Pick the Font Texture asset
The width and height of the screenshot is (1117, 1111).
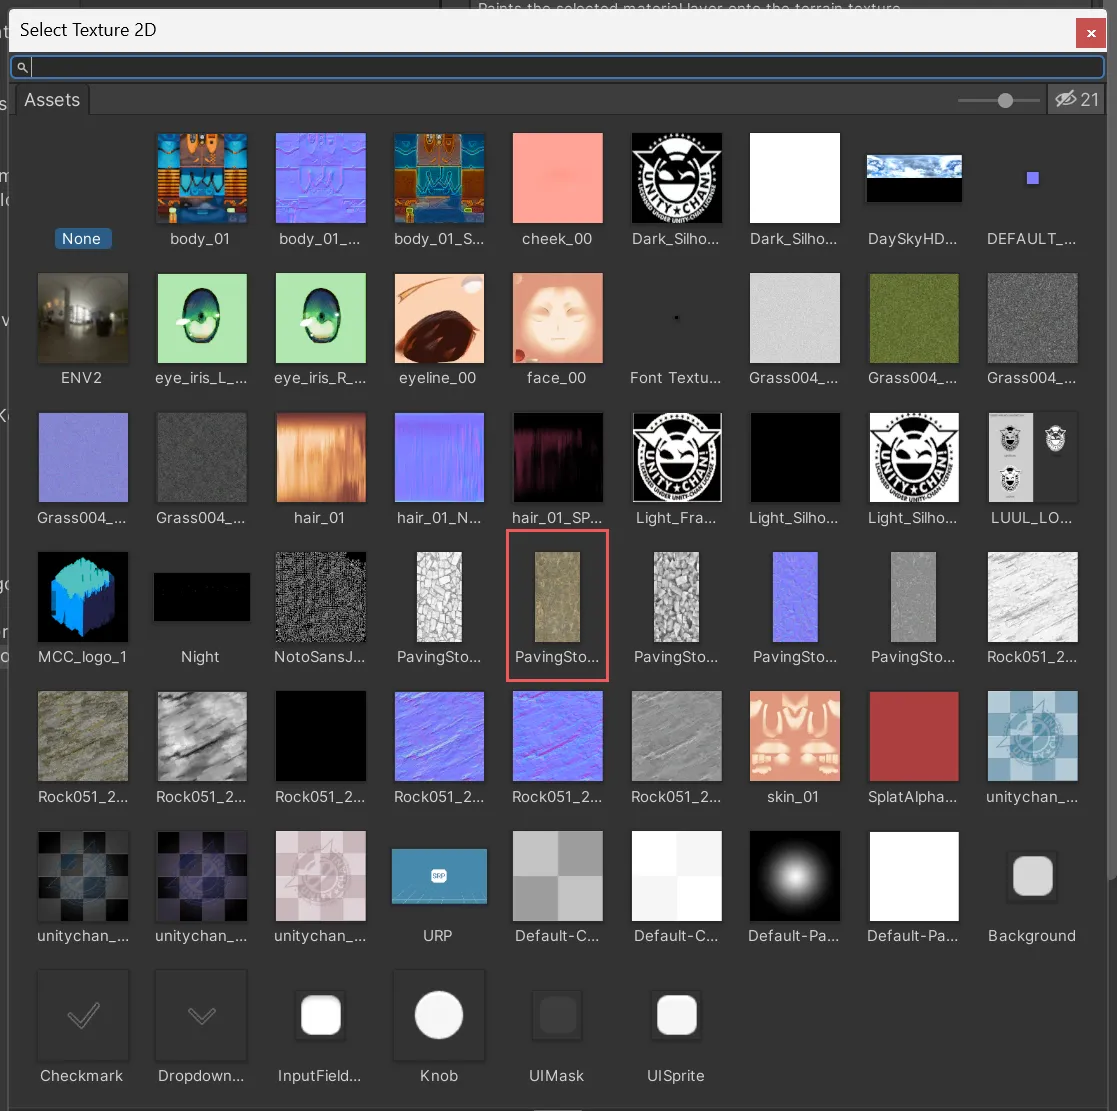point(676,318)
